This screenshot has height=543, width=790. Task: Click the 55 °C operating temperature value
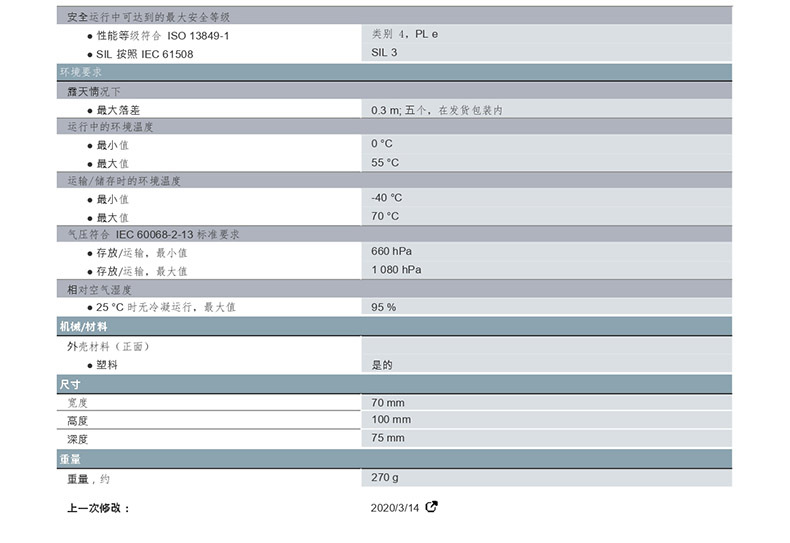coord(385,162)
